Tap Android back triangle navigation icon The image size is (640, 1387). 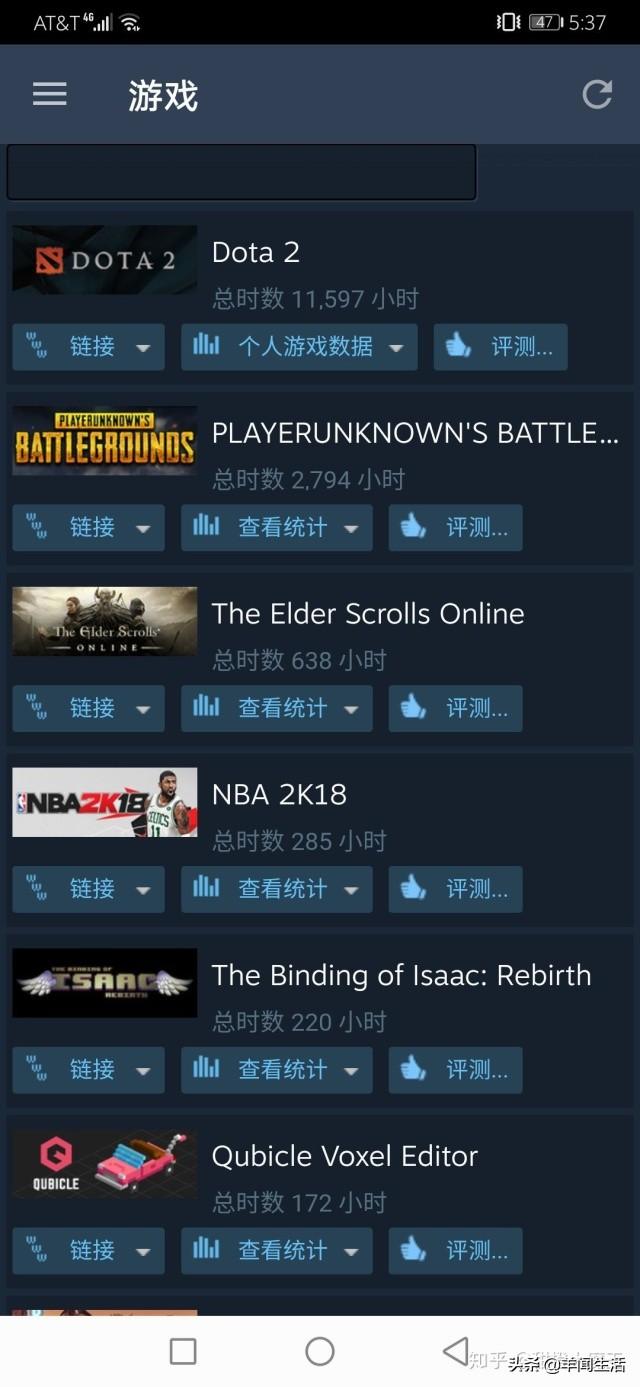[455, 1351]
